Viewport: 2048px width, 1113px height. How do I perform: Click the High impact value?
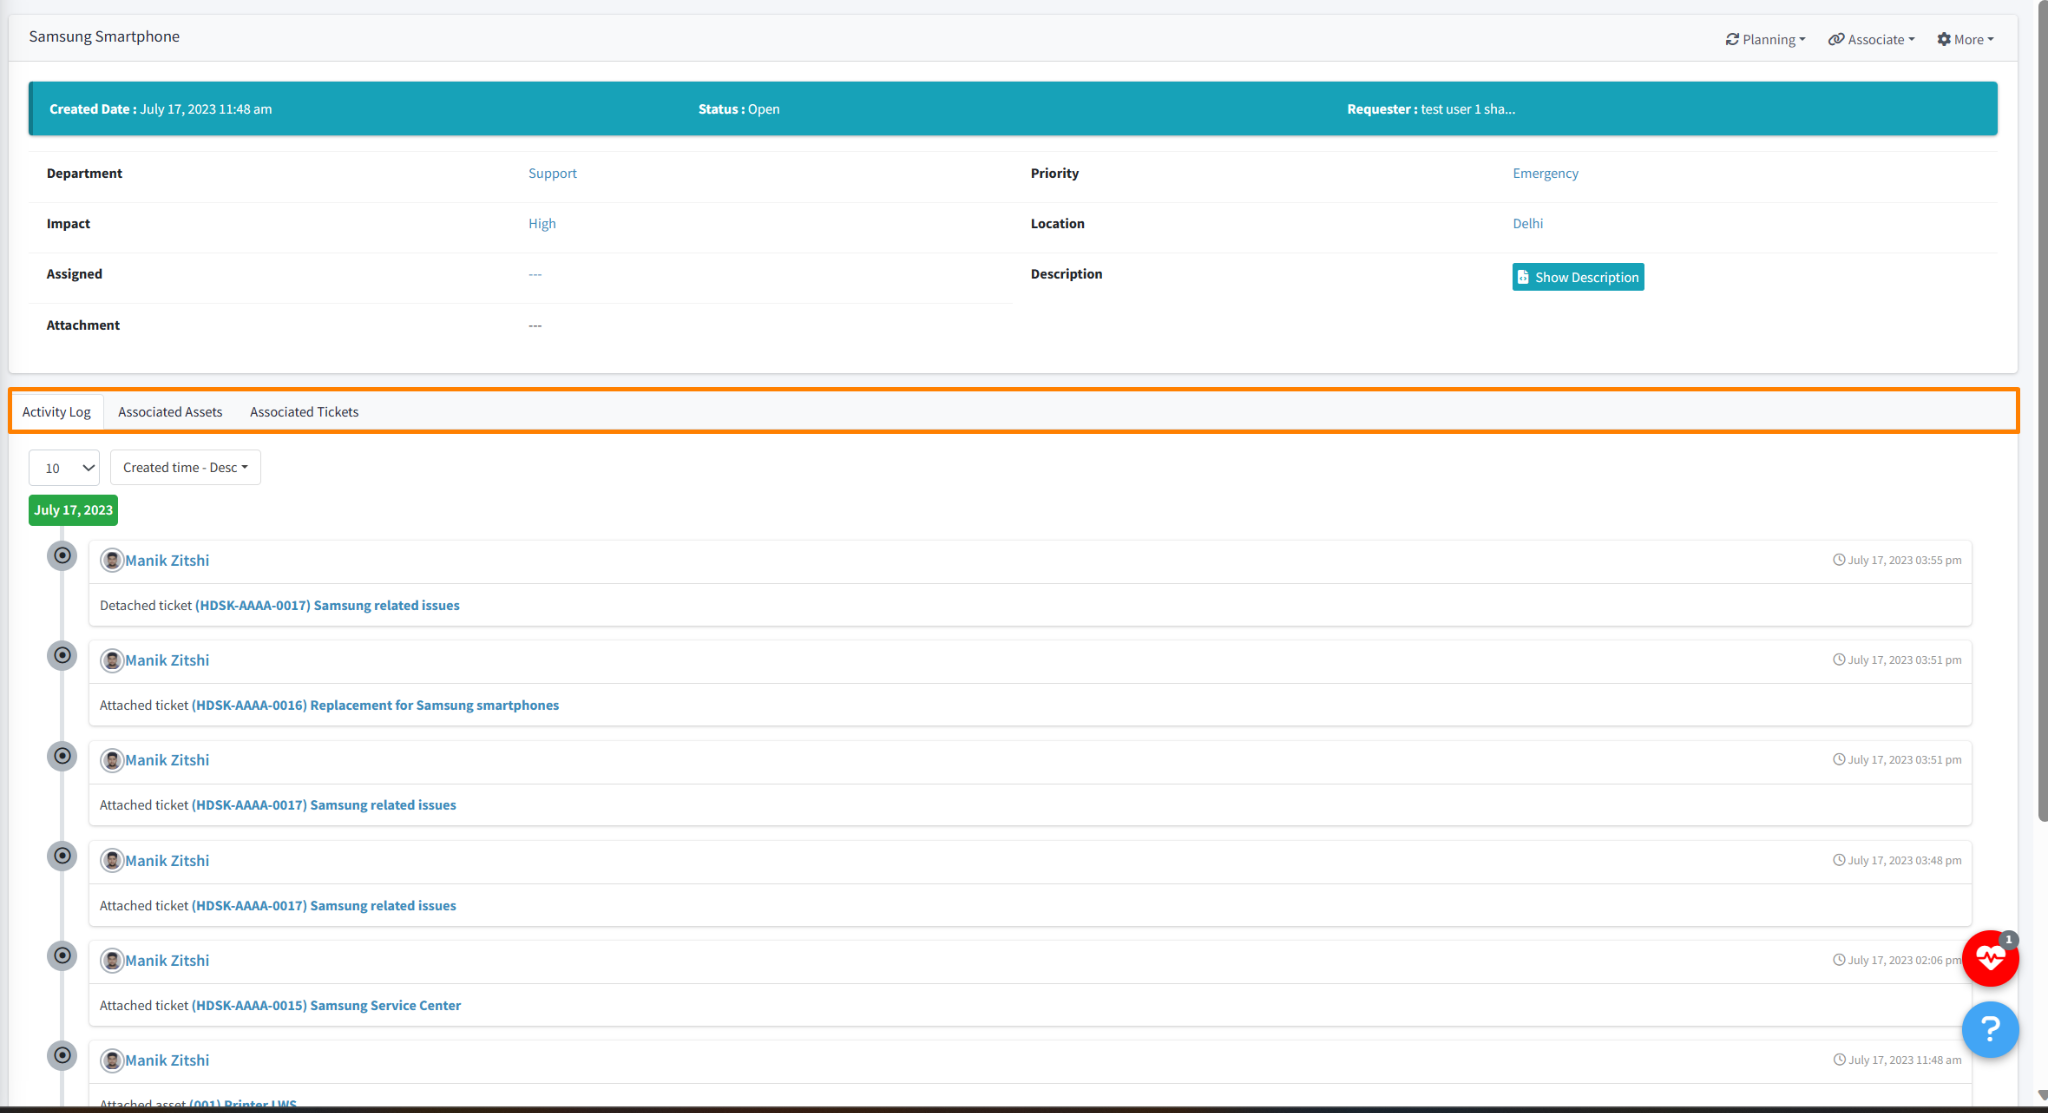point(542,224)
